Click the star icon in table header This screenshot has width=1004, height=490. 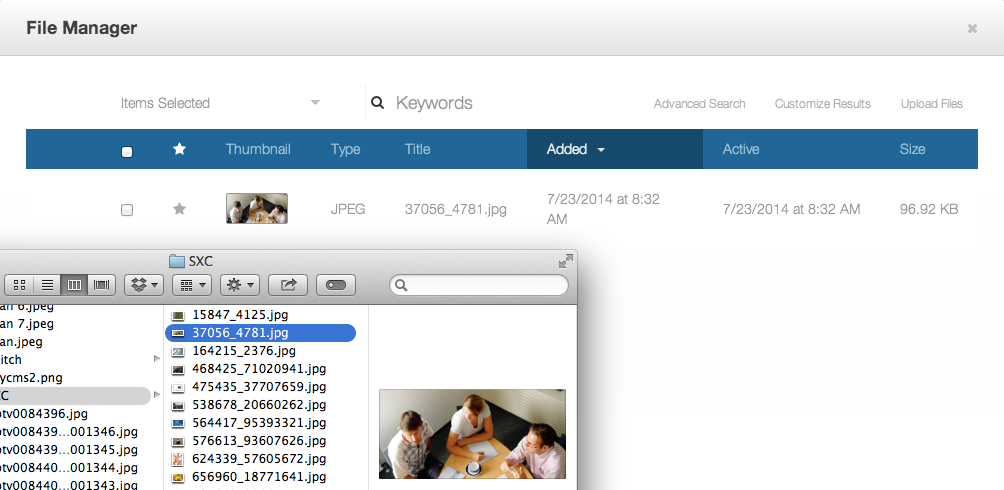pyautogui.click(x=180, y=149)
